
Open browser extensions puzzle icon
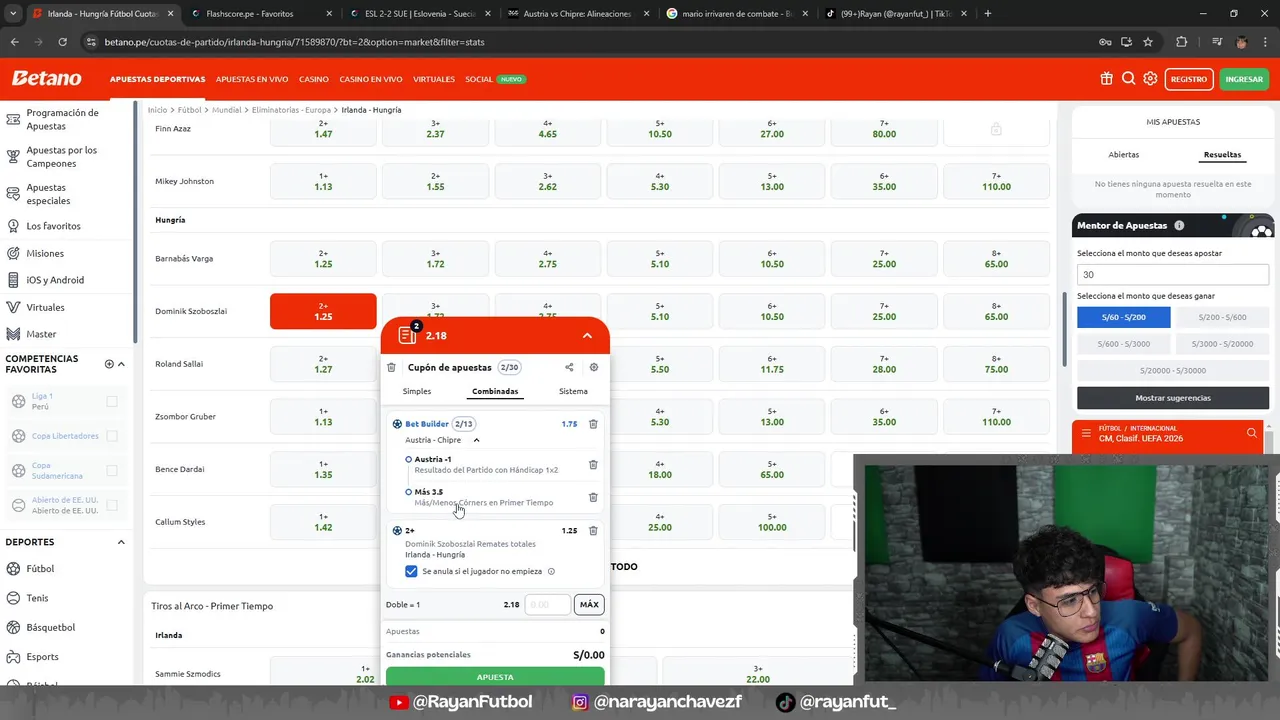tap(1182, 42)
